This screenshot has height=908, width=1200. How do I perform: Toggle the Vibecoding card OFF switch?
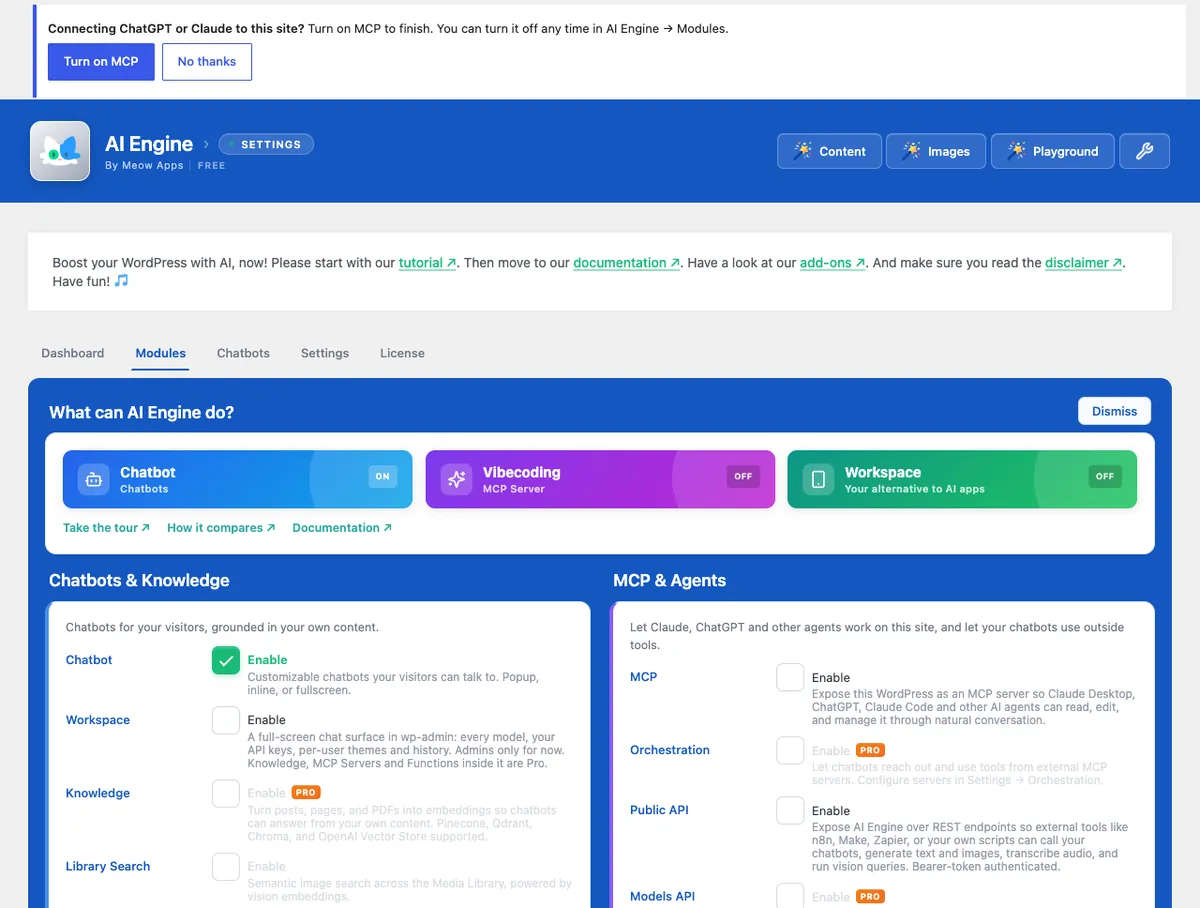[x=743, y=476]
